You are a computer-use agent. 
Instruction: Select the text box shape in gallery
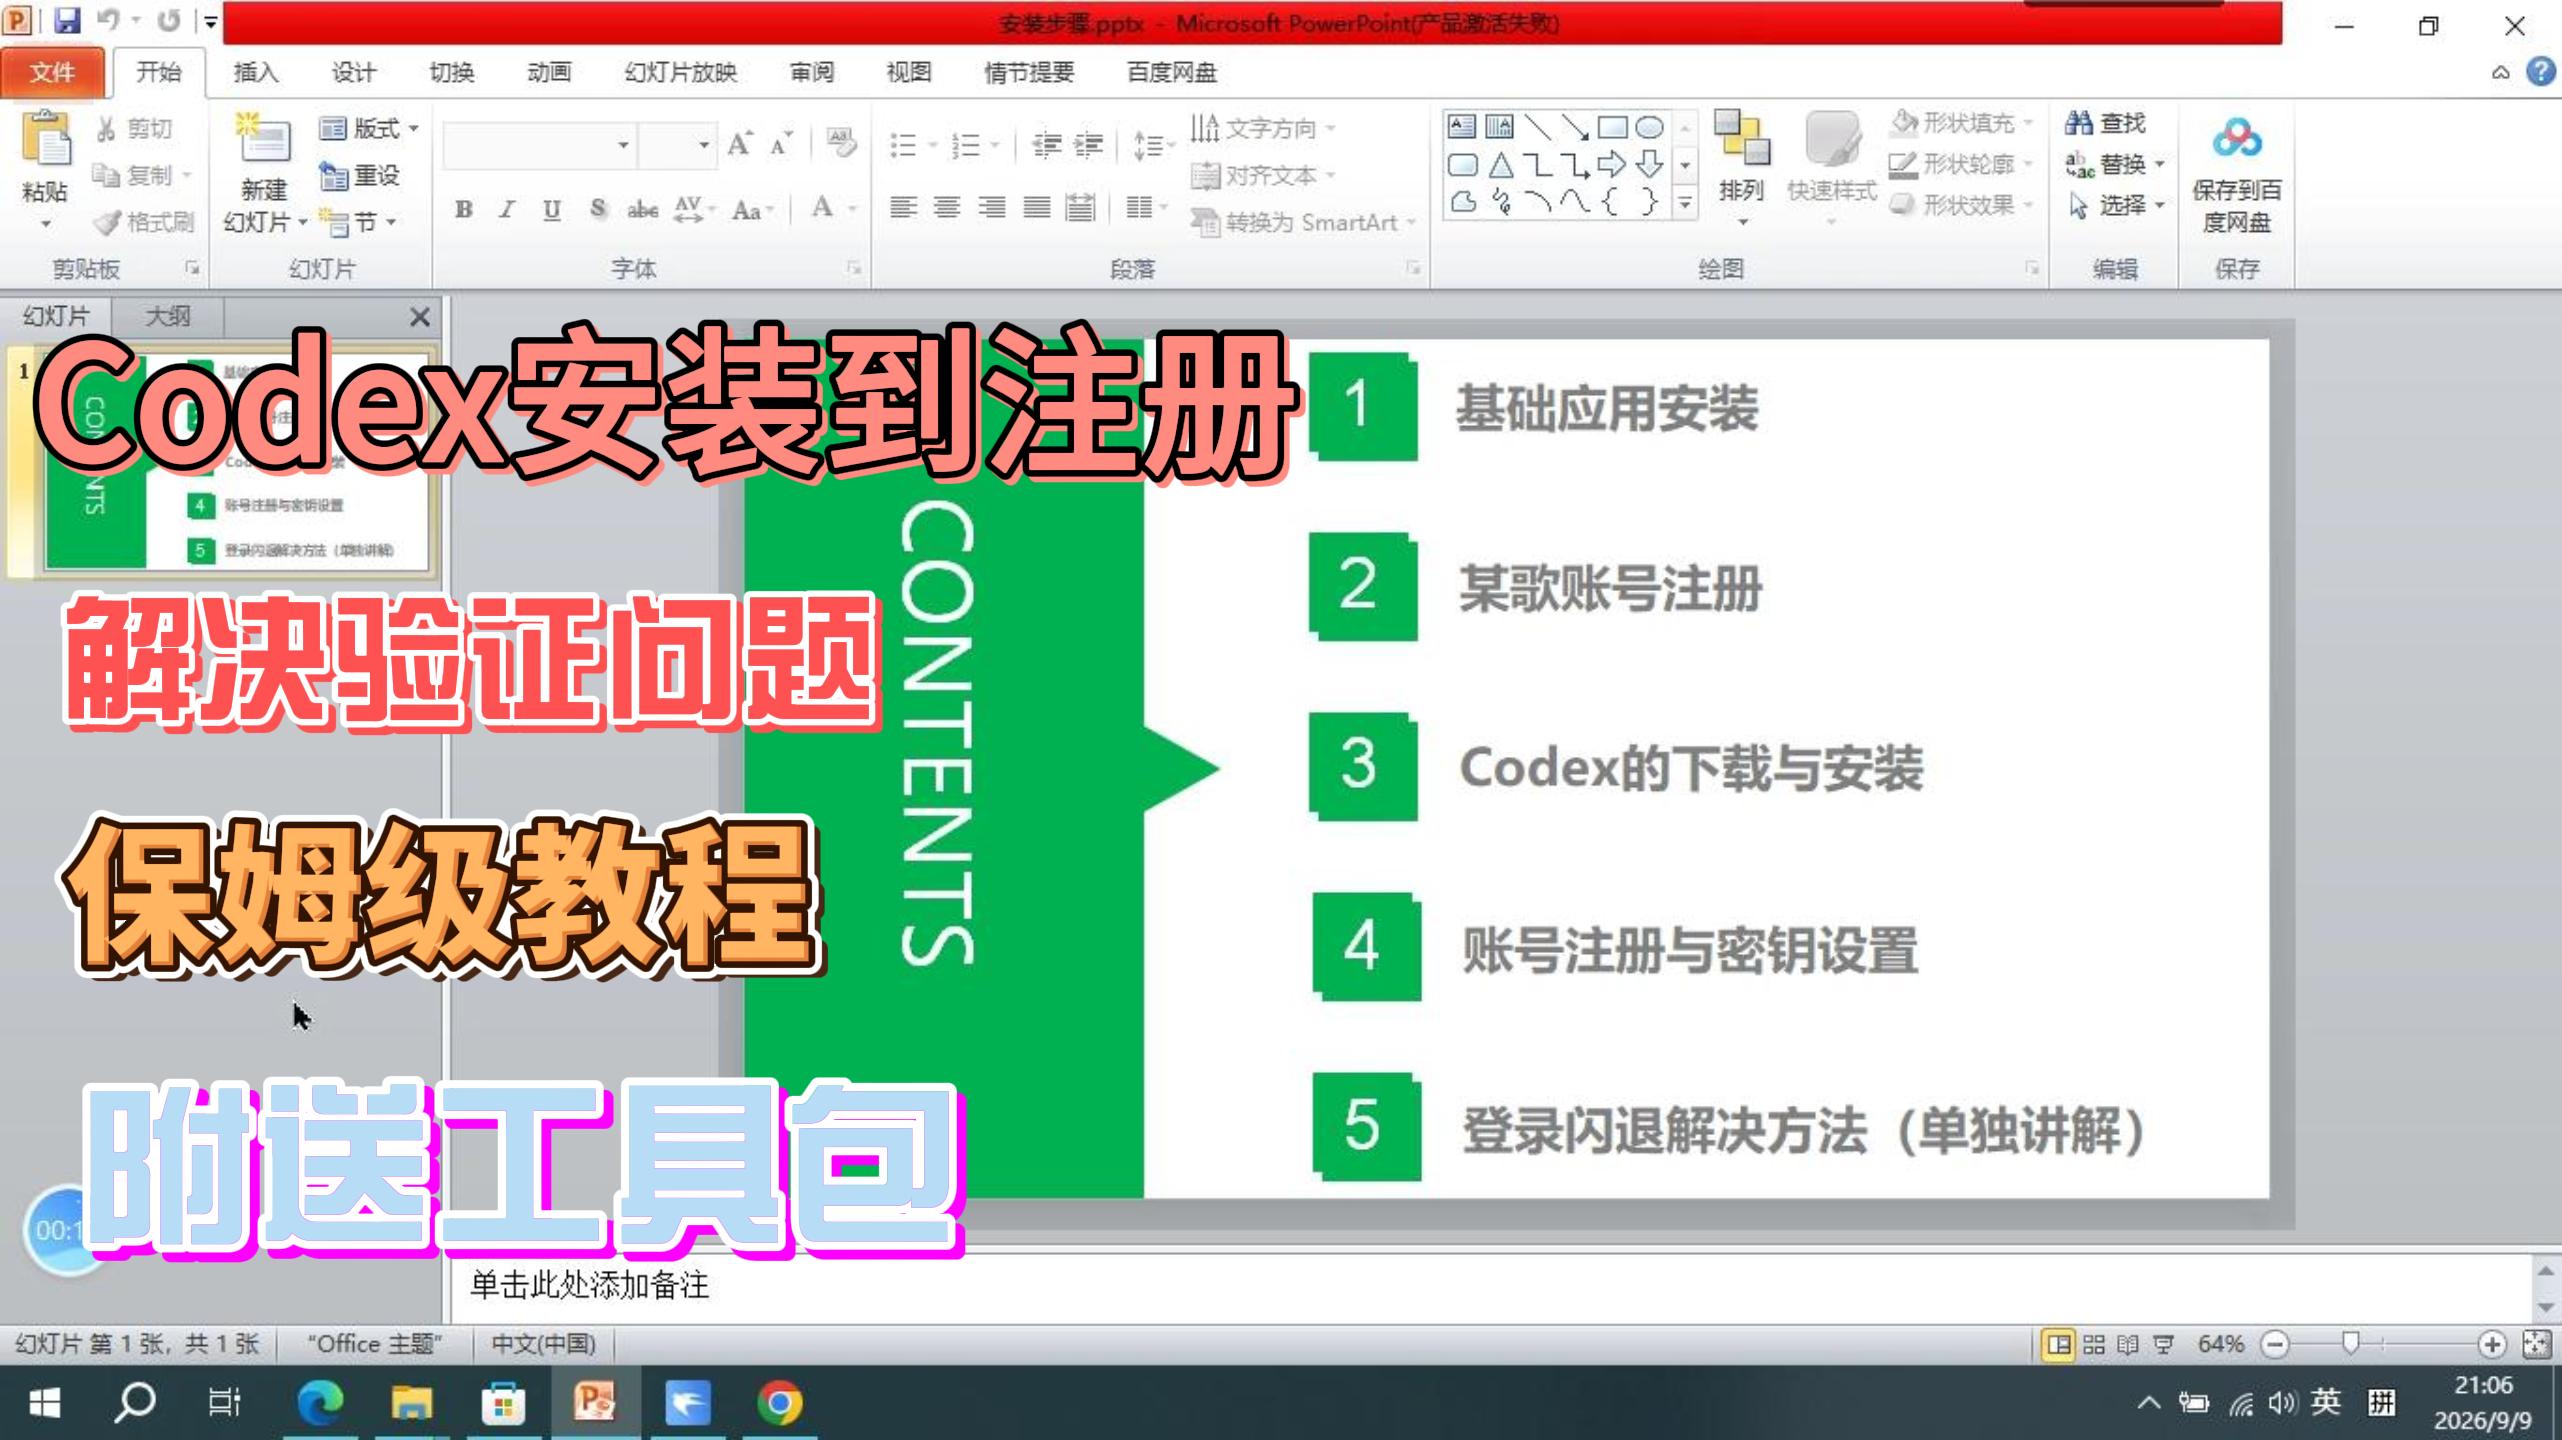click(x=1462, y=126)
